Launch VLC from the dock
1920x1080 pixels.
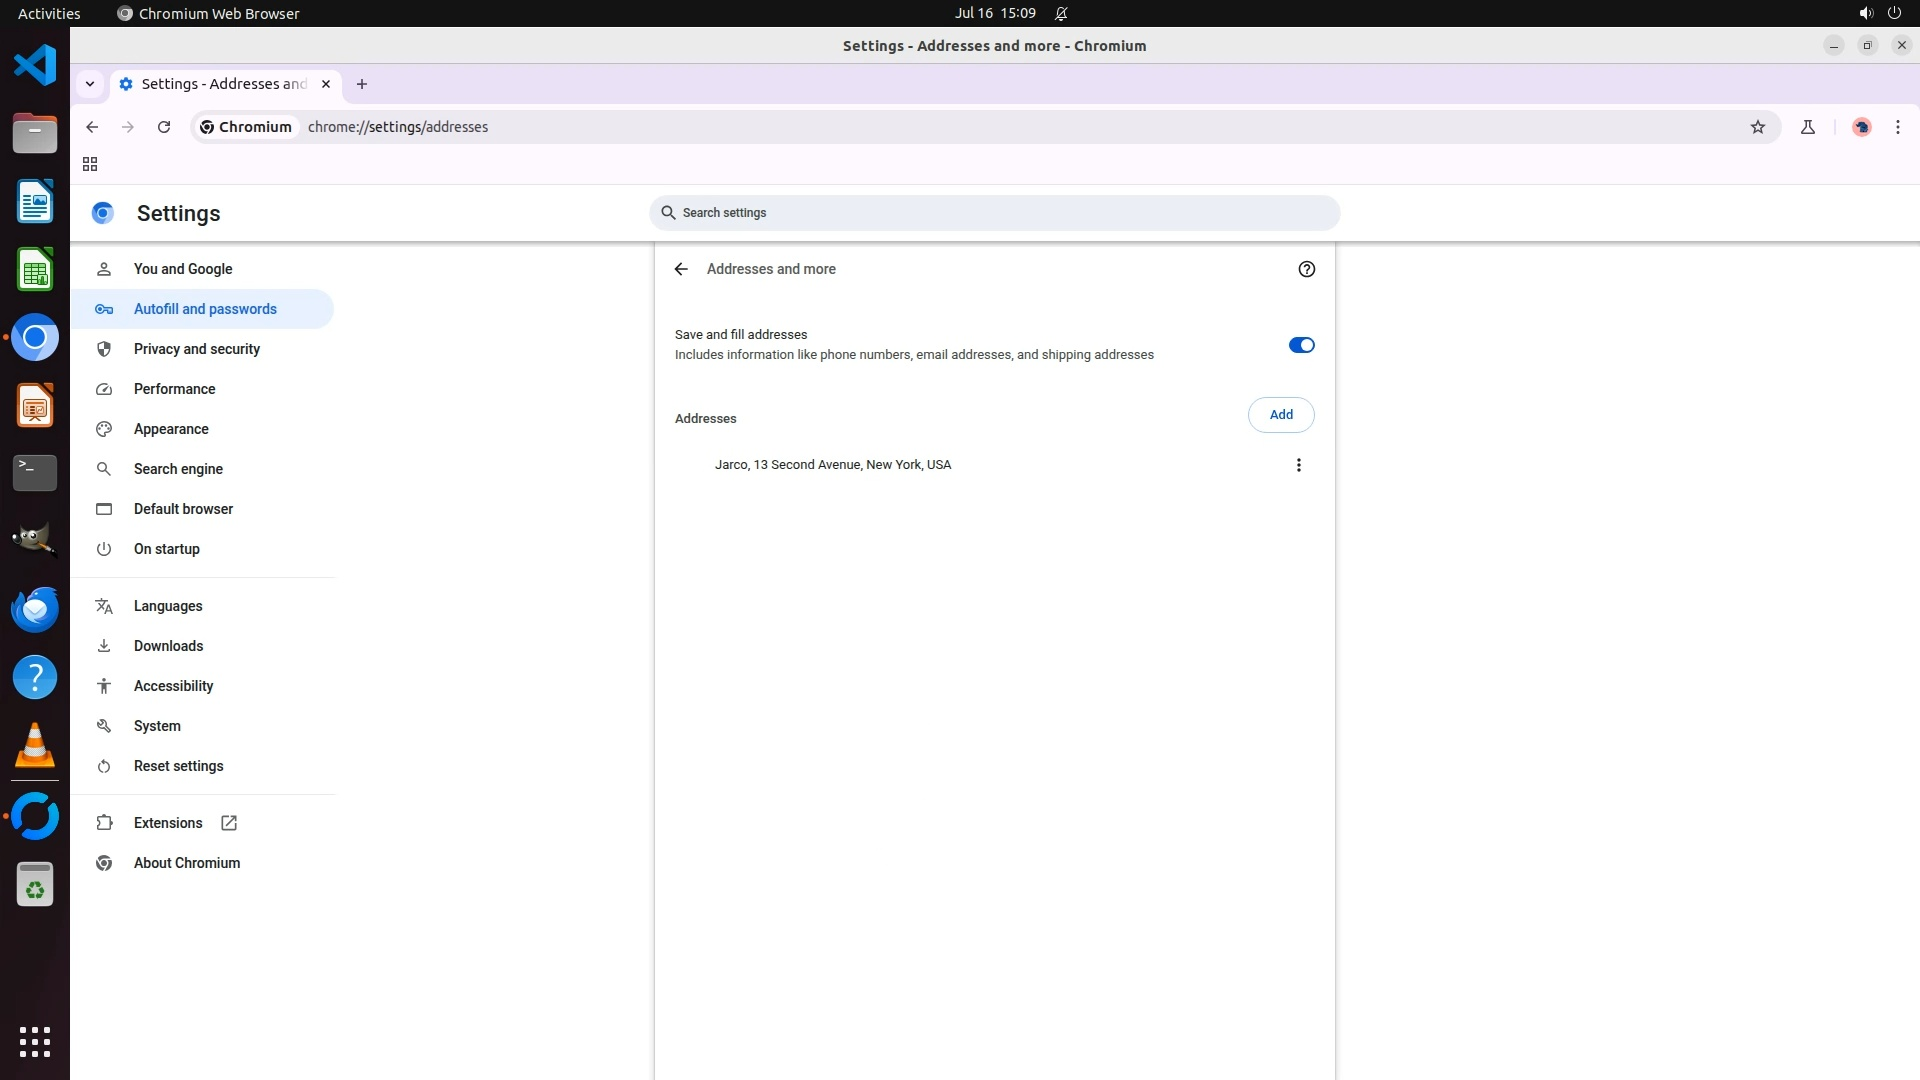coord(35,746)
